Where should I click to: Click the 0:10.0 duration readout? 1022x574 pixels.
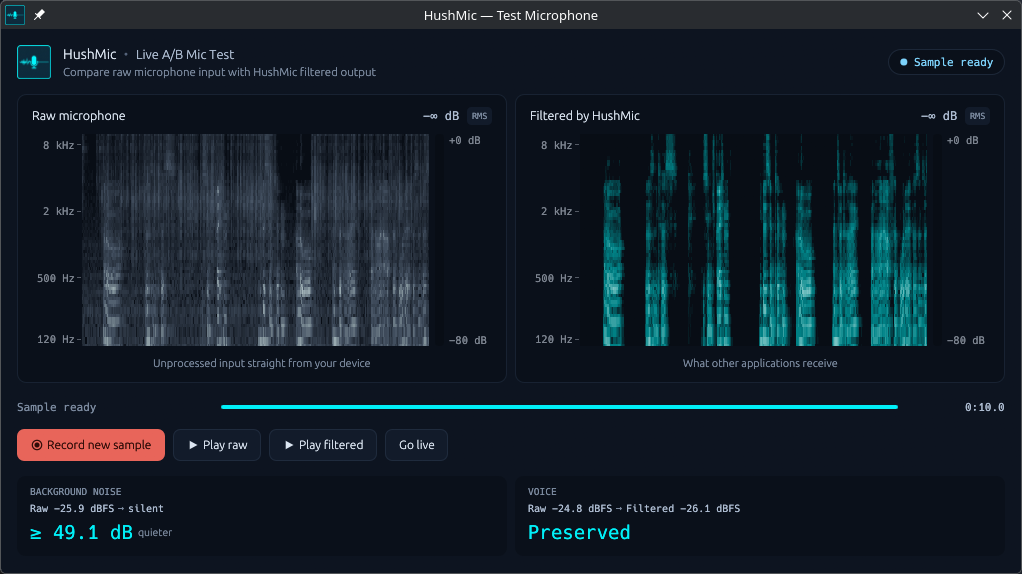(984, 407)
